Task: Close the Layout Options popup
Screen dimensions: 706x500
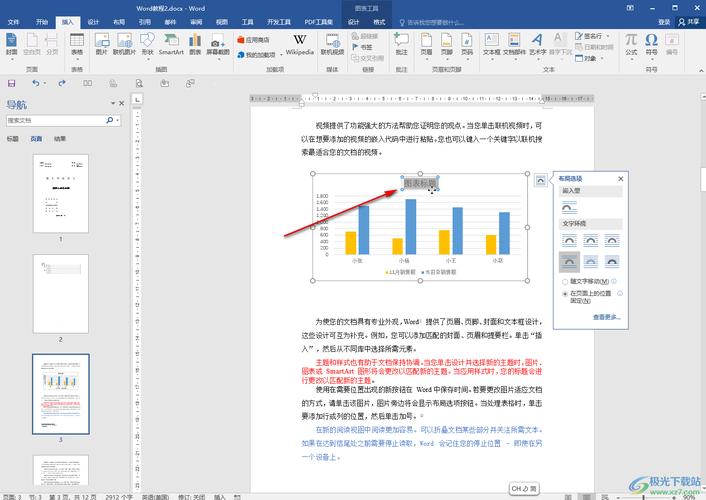Action: [x=620, y=179]
